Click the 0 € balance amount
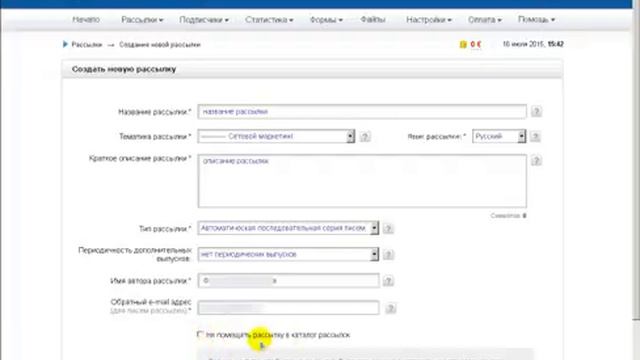Viewport: 640px width, 360px height. 476,44
